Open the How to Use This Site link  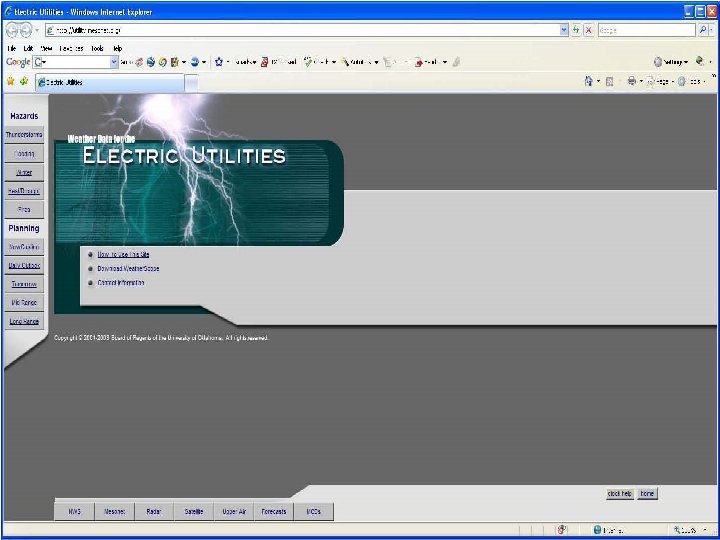pyautogui.click(x=124, y=254)
